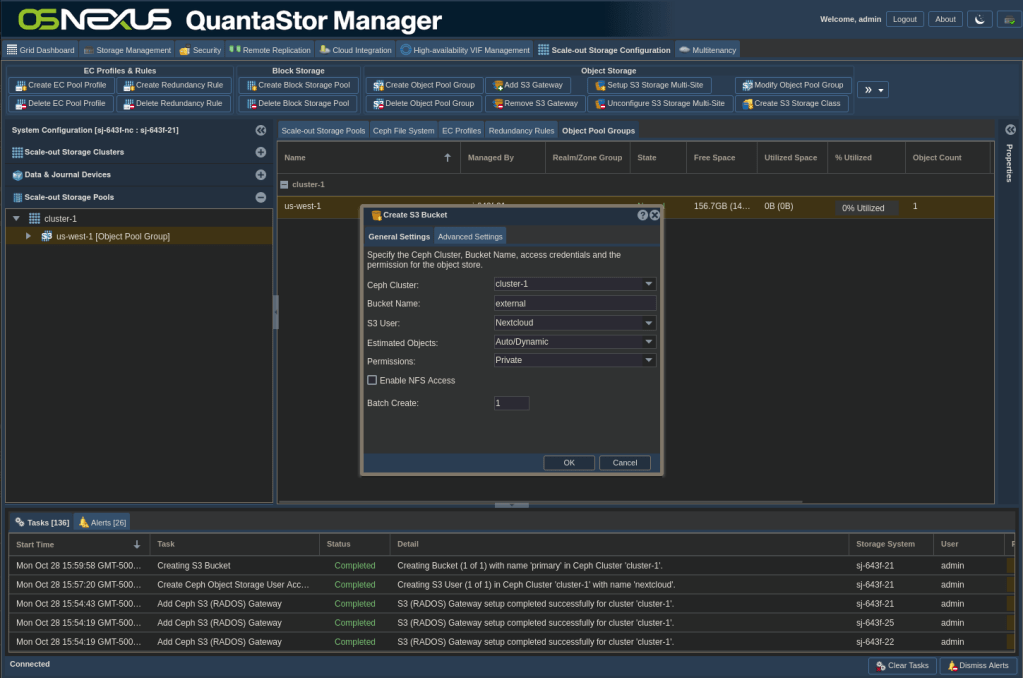Click Create Object Pool Group

pos(424,85)
